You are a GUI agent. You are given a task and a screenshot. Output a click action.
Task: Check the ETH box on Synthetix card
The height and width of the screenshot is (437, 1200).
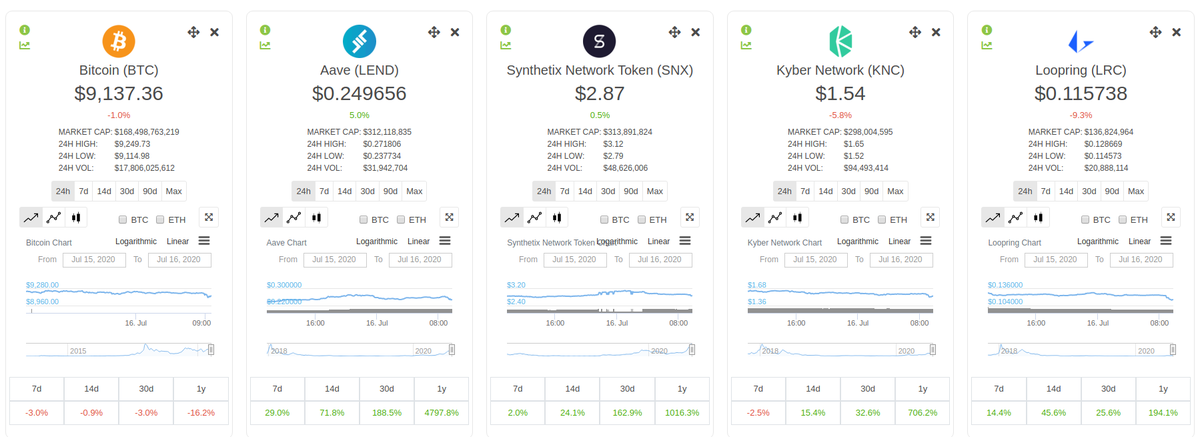641,219
